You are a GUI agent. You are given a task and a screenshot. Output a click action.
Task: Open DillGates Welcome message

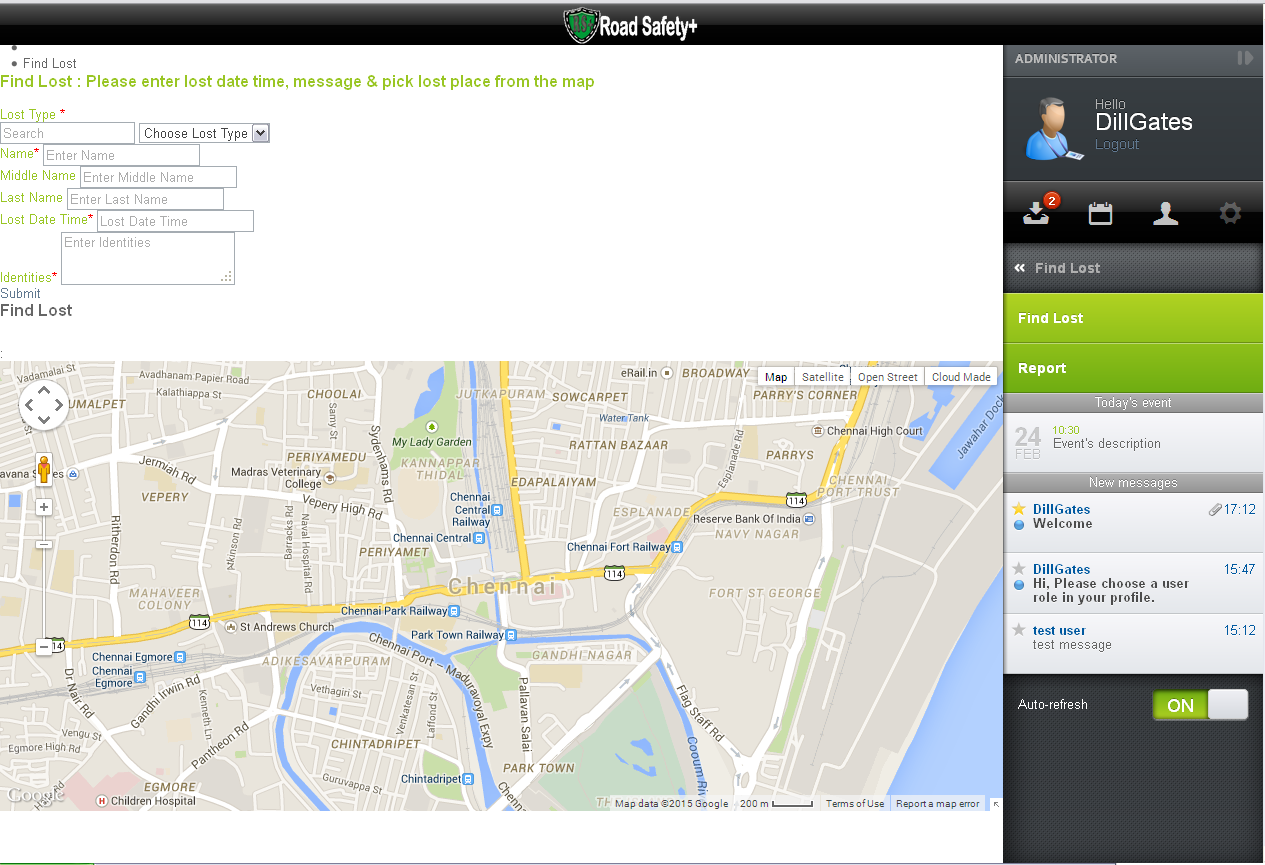1134,523
